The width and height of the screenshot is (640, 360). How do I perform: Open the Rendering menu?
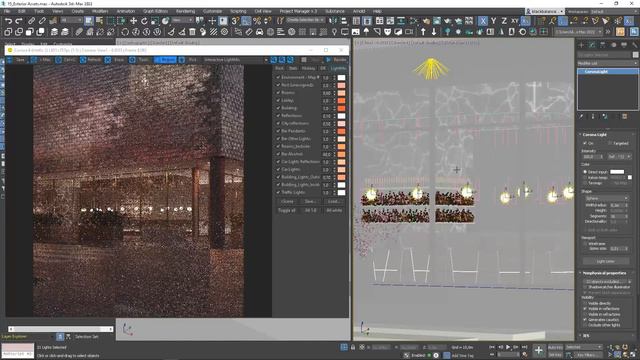click(x=185, y=11)
